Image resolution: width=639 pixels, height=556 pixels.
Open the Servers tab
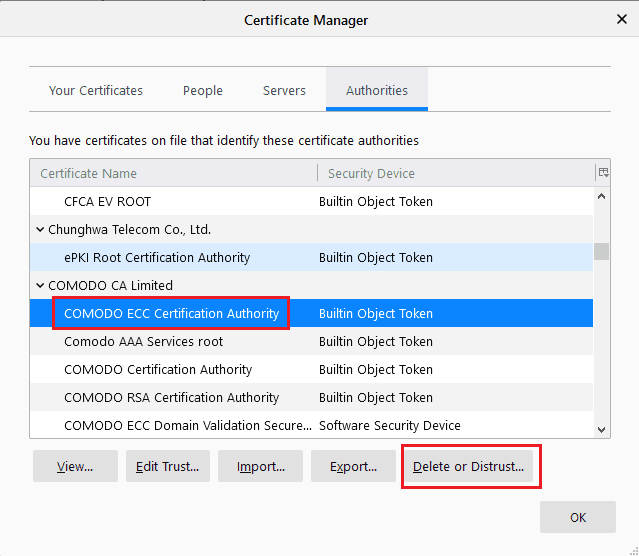[284, 90]
